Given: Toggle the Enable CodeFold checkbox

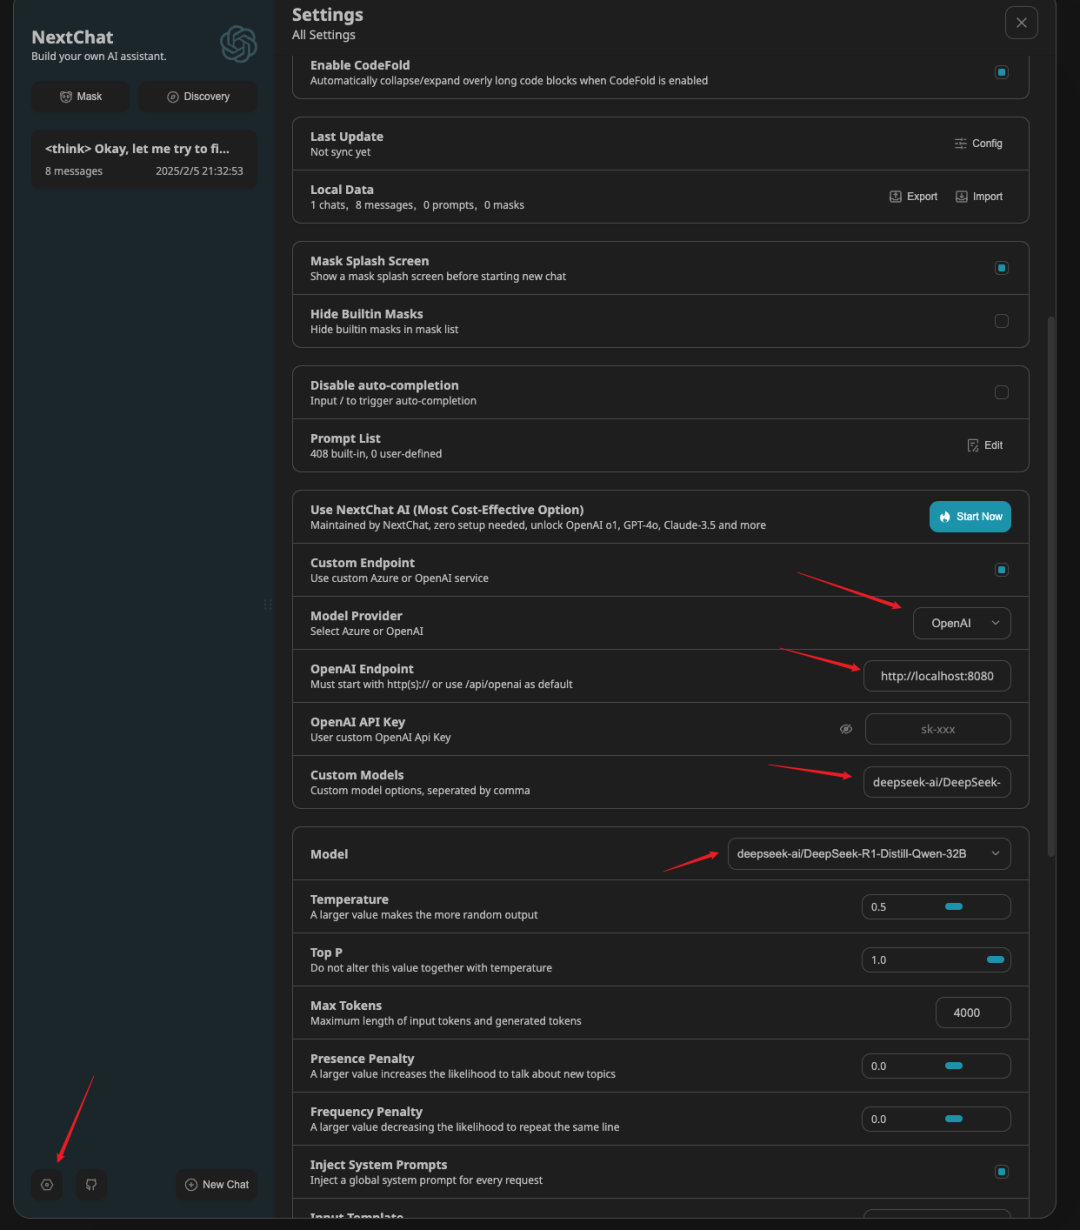Looking at the screenshot, I should [1001, 72].
